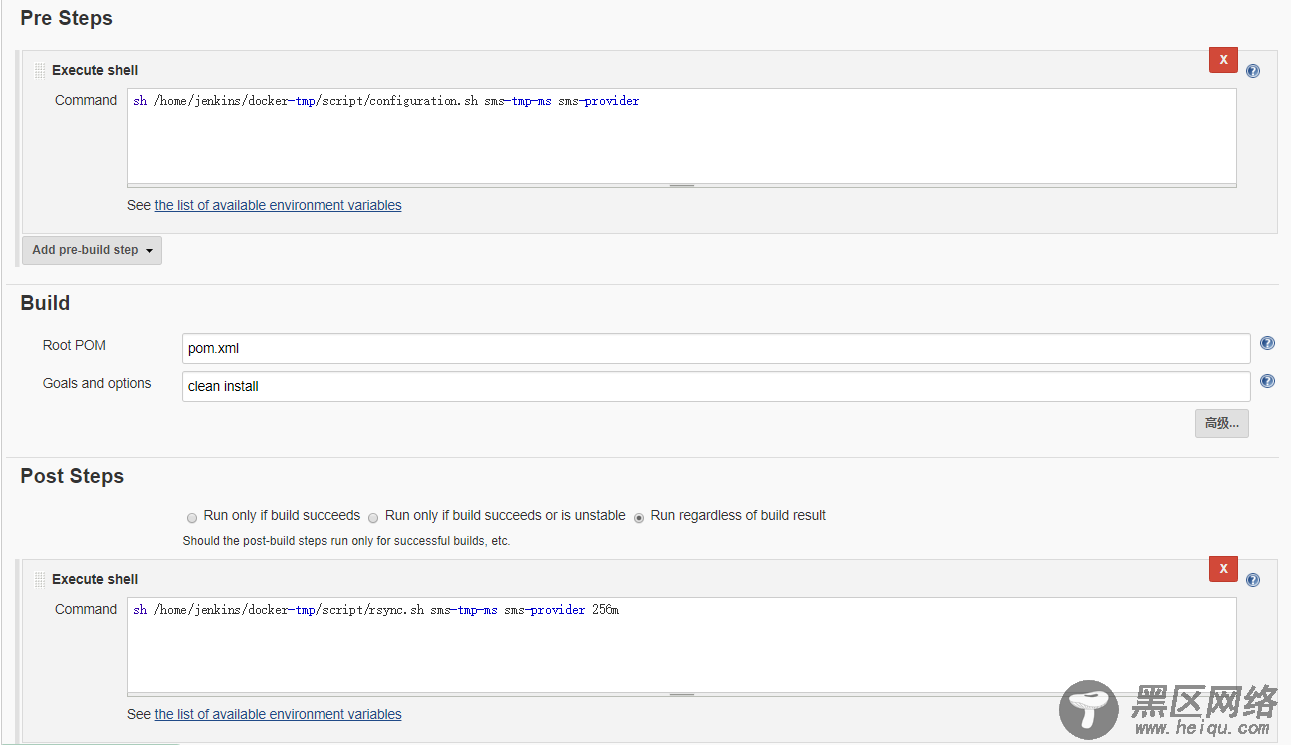
Task: Focus the Root POM input field
Action: click(x=716, y=349)
